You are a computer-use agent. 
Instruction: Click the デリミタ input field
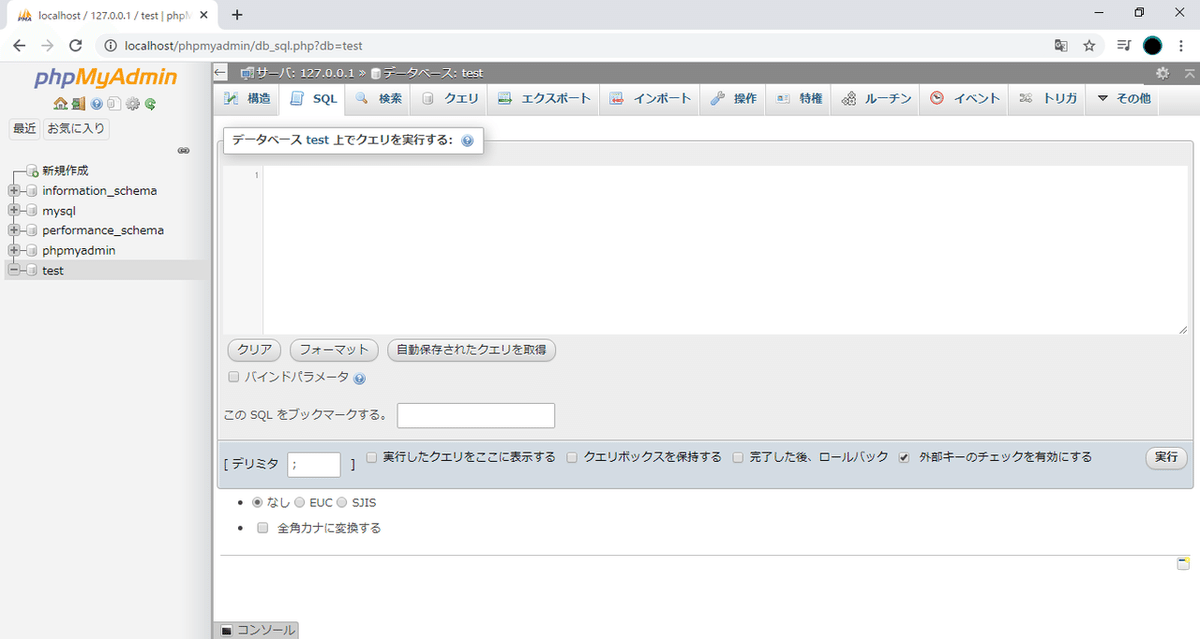pyautogui.click(x=314, y=464)
